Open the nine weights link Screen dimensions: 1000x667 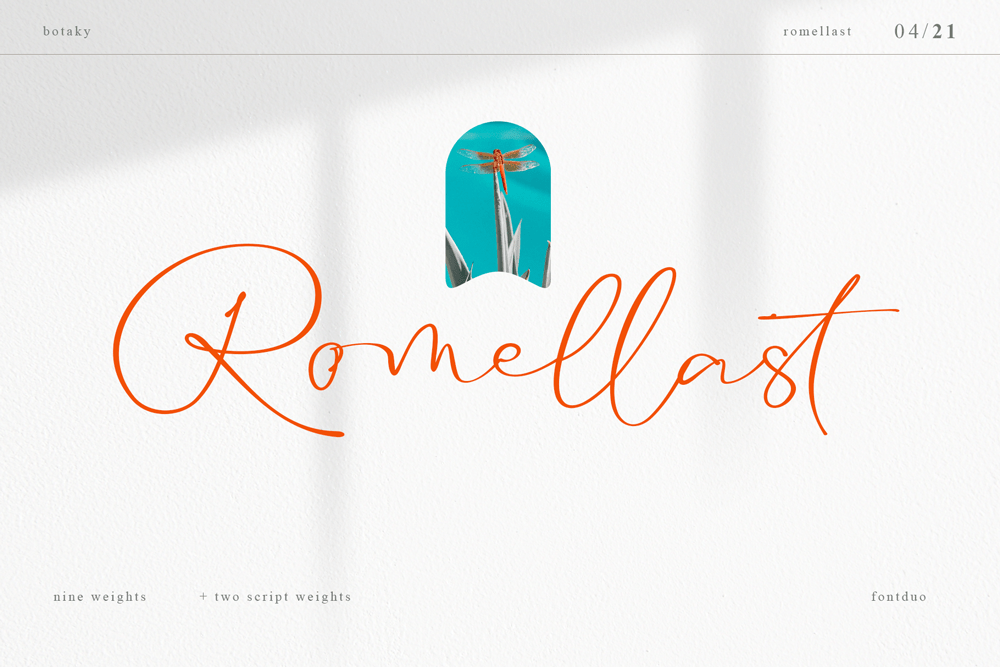(x=100, y=596)
